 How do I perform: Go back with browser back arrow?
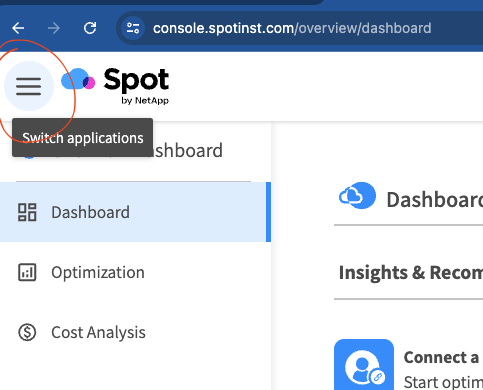18,28
